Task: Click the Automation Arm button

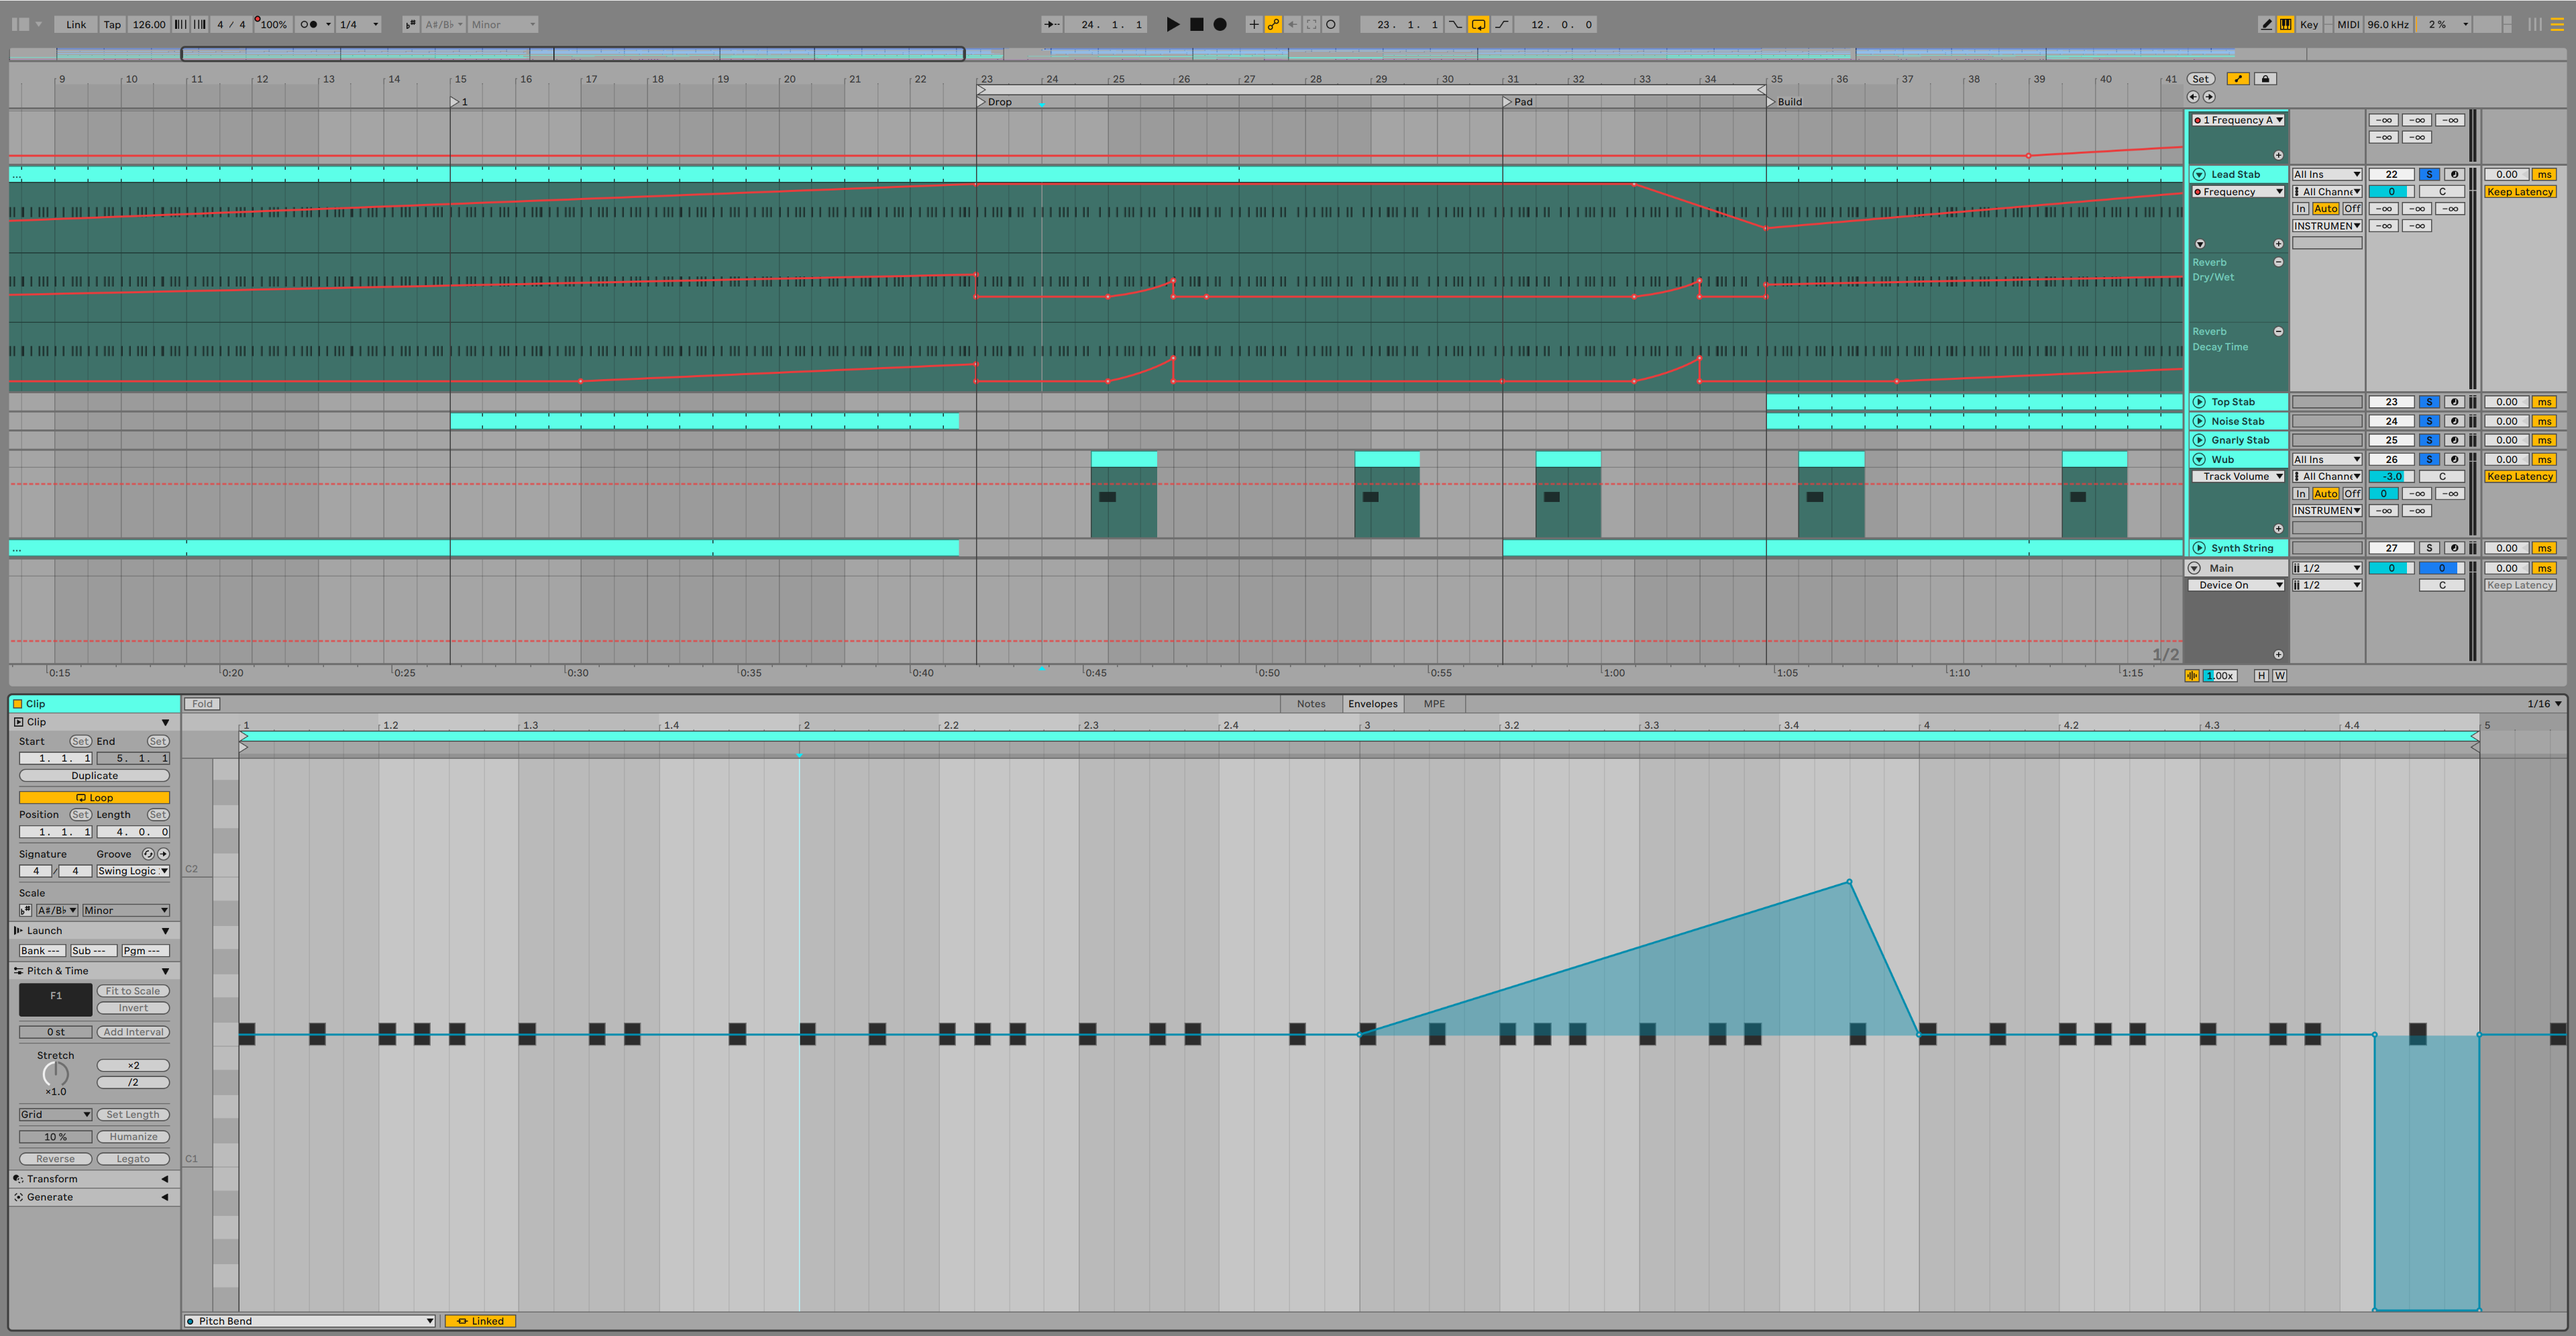Action: pos(1273,24)
